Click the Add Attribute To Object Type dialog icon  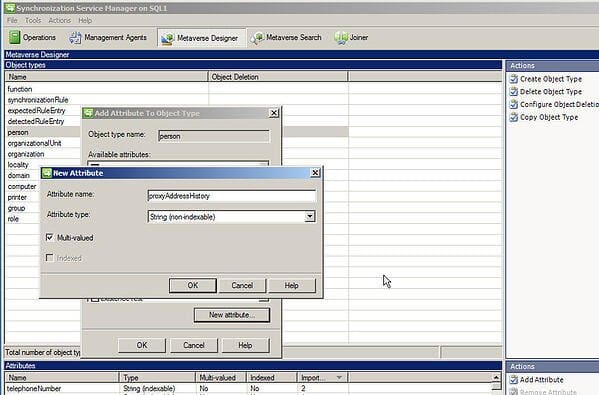coord(88,113)
